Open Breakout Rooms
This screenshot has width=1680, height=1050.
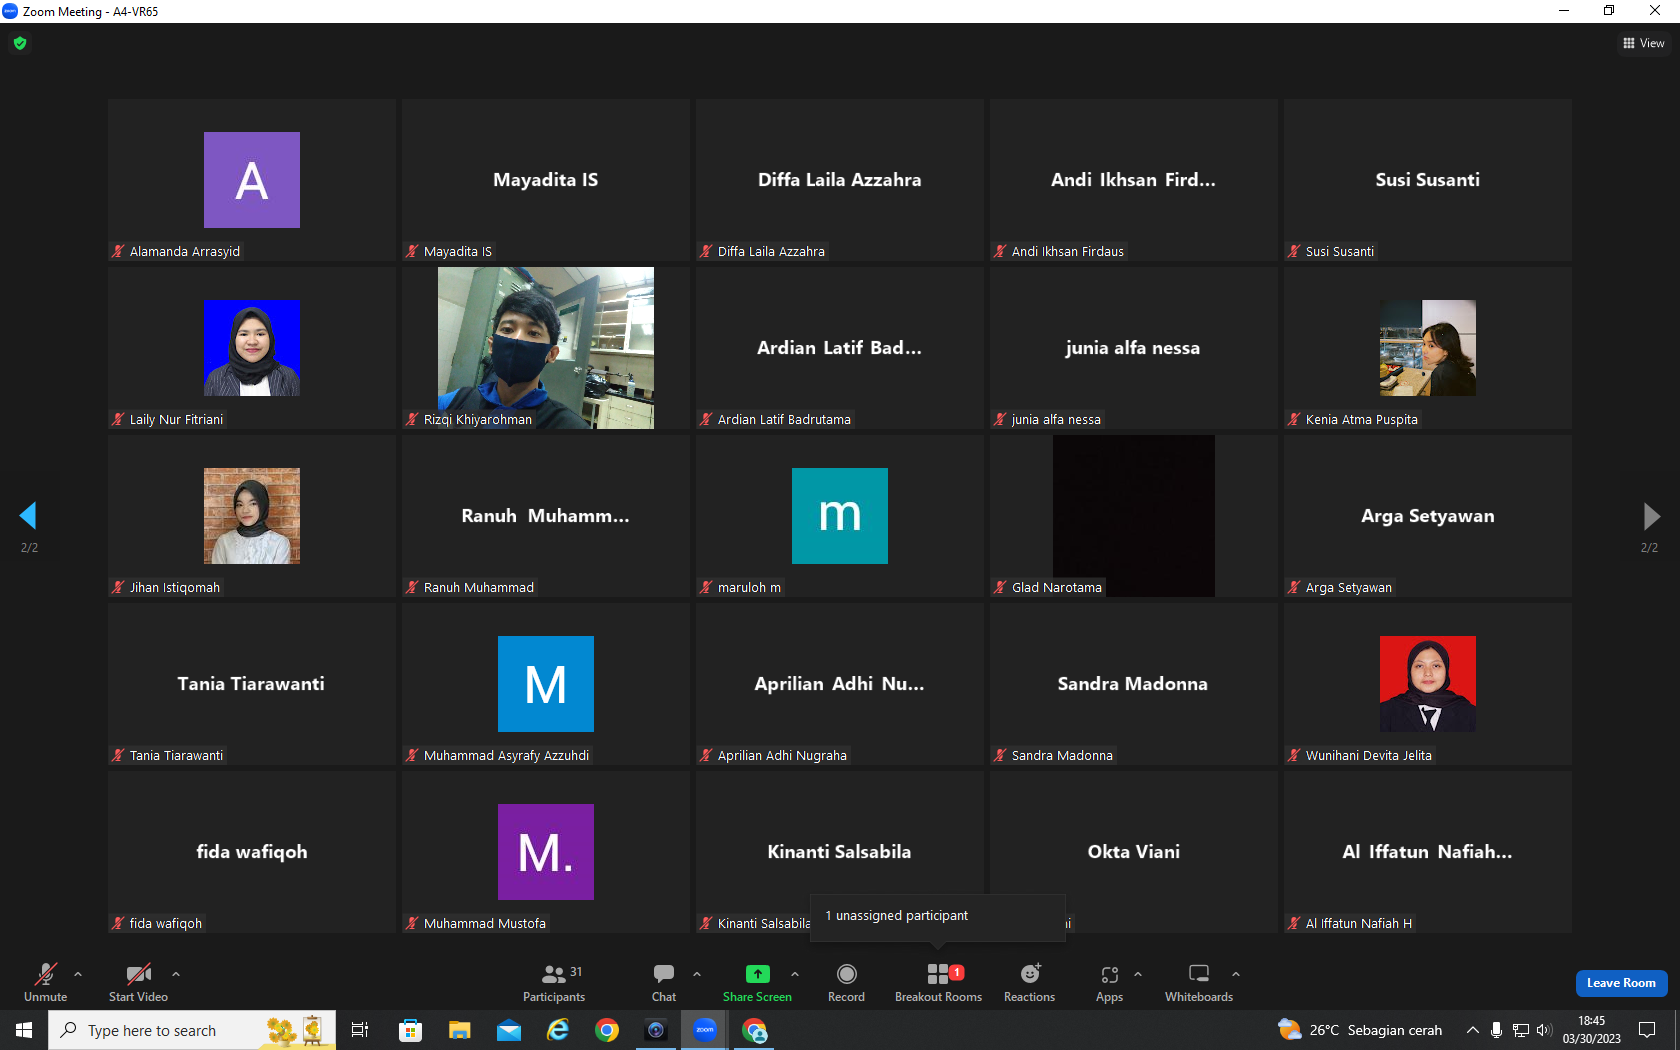[x=938, y=982]
